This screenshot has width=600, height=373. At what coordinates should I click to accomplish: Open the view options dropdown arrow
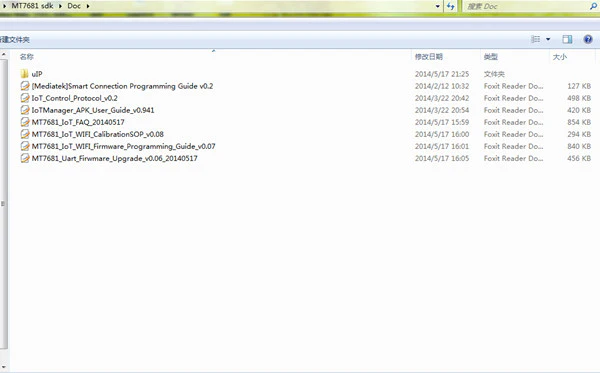(x=548, y=39)
